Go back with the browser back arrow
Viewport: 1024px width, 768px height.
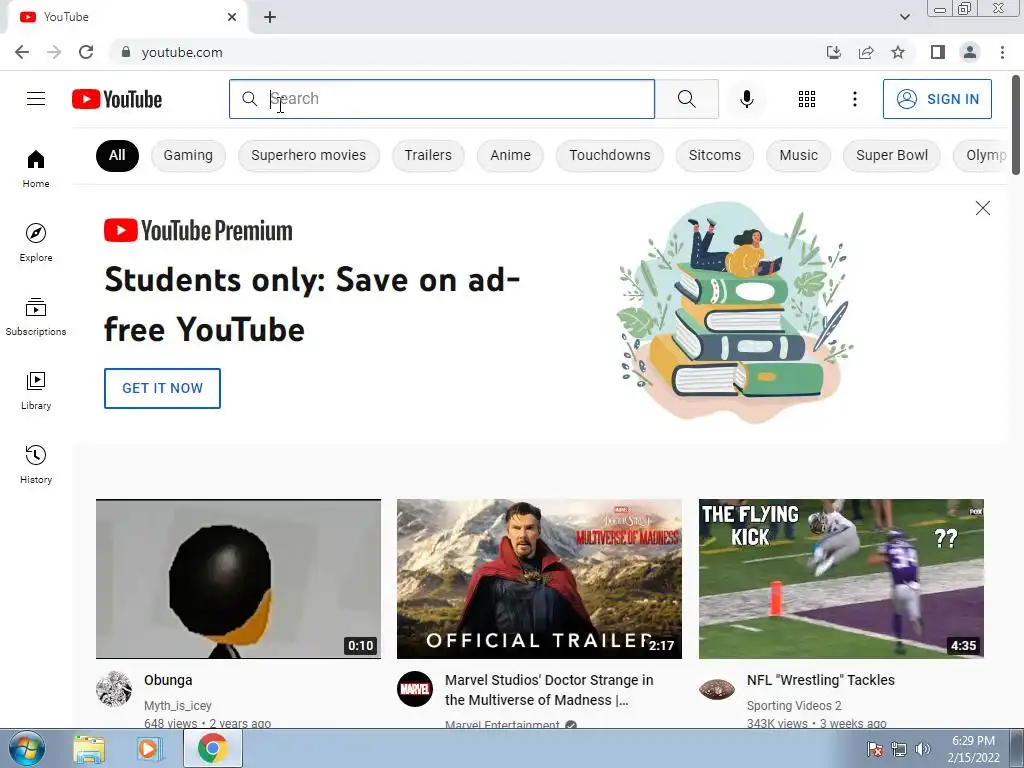22,52
